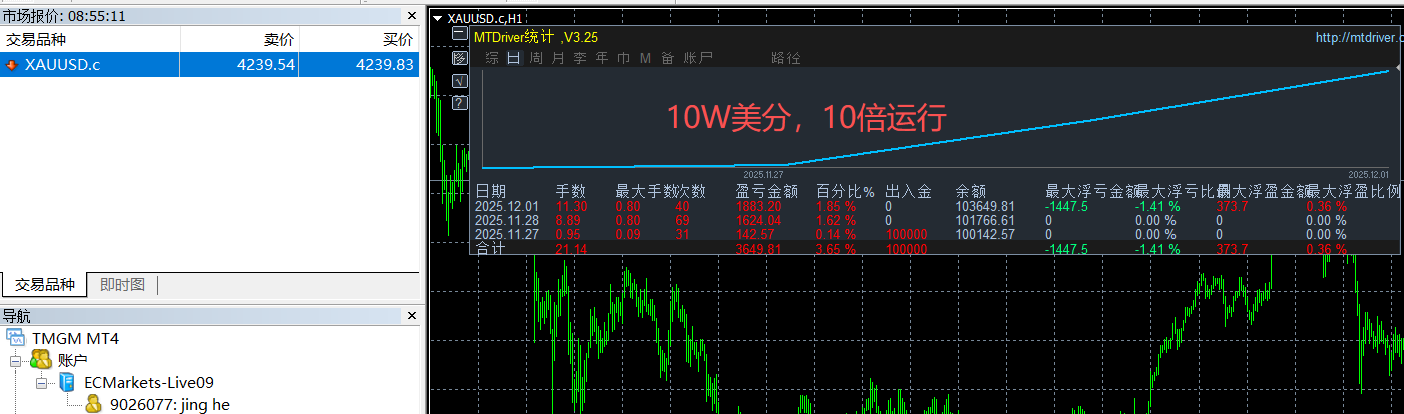The height and width of the screenshot is (414, 1404).
Task: Click the 买价 column header
Action: 358,39
